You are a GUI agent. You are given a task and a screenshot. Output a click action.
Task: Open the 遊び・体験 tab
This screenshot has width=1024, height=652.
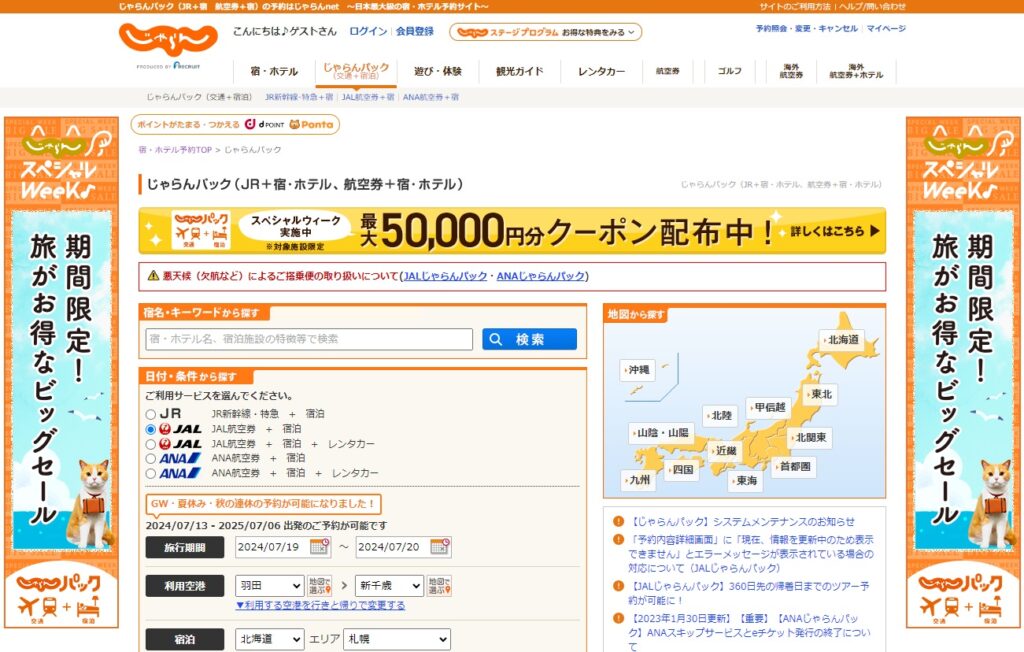click(438, 71)
